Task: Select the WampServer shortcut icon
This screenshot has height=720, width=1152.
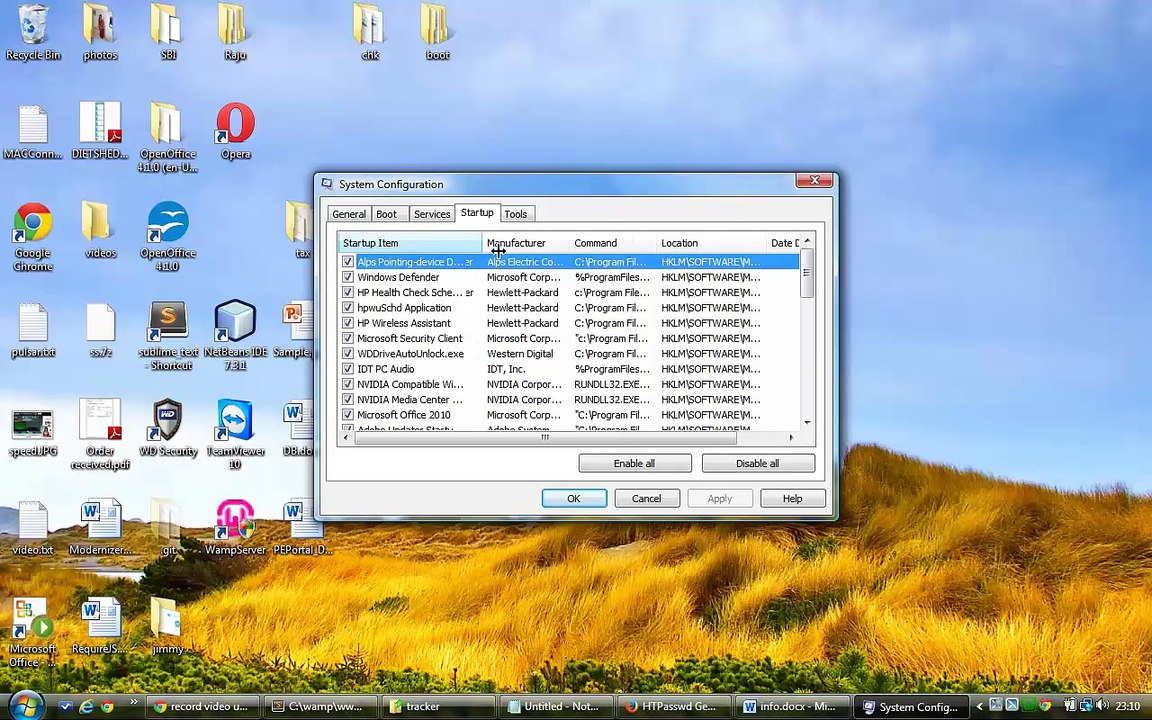Action: (235, 527)
